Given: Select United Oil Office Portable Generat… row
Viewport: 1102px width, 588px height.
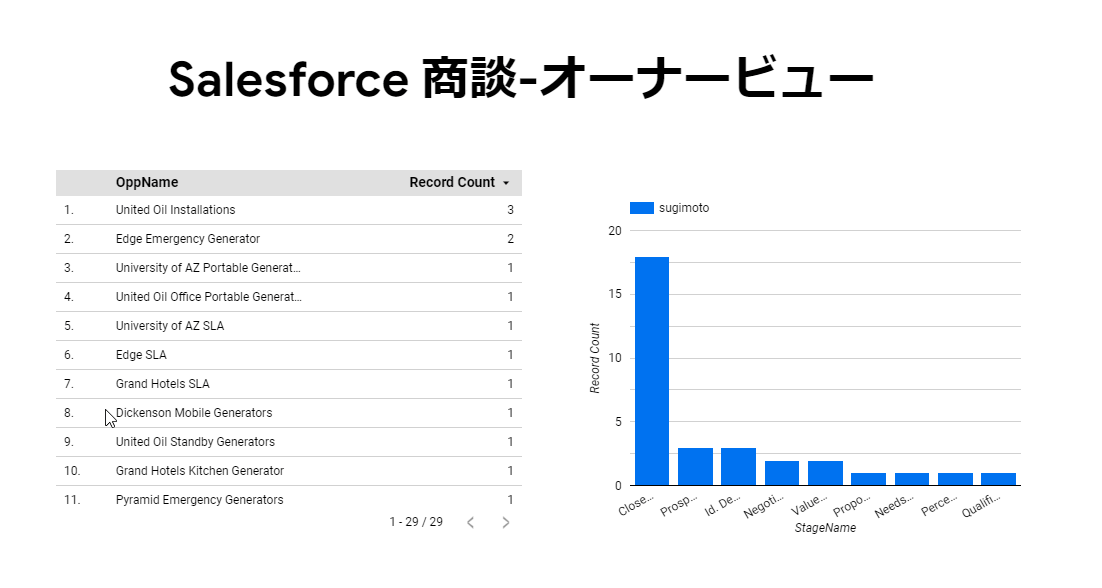Looking at the screenshot, I should 289,296.
